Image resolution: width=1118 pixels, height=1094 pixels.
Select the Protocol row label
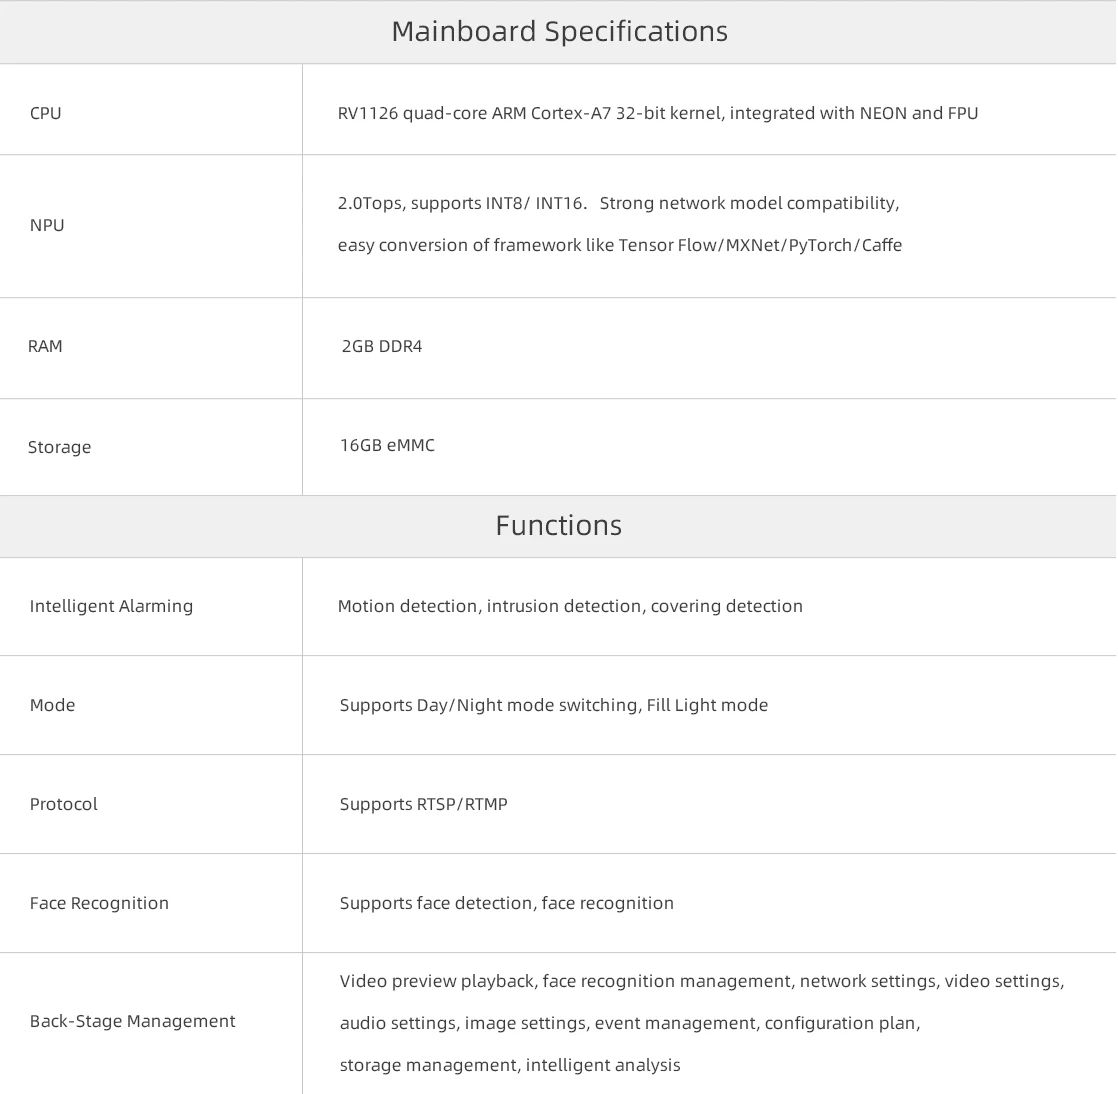pyautogui.click(x=63, y=804)
